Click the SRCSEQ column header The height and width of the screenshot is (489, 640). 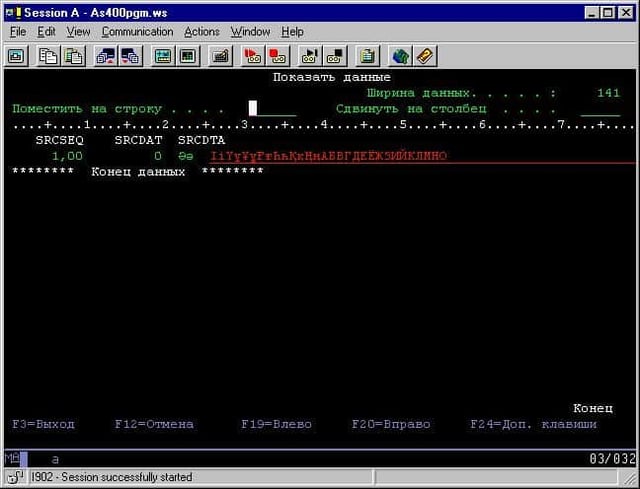(60, 140)
